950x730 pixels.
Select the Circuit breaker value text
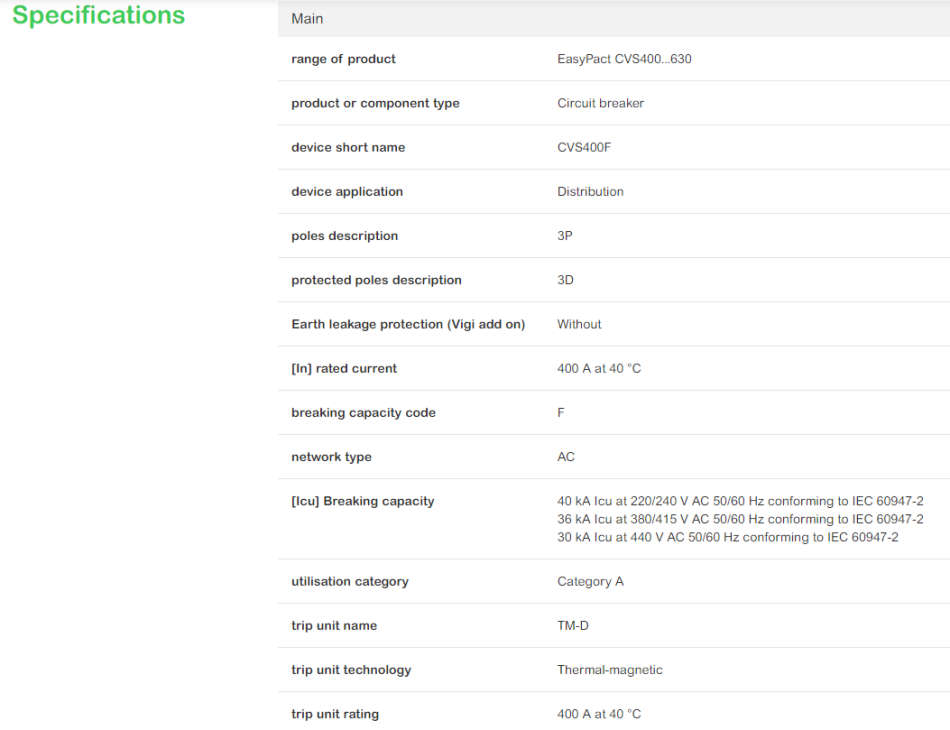click(600, 103)
